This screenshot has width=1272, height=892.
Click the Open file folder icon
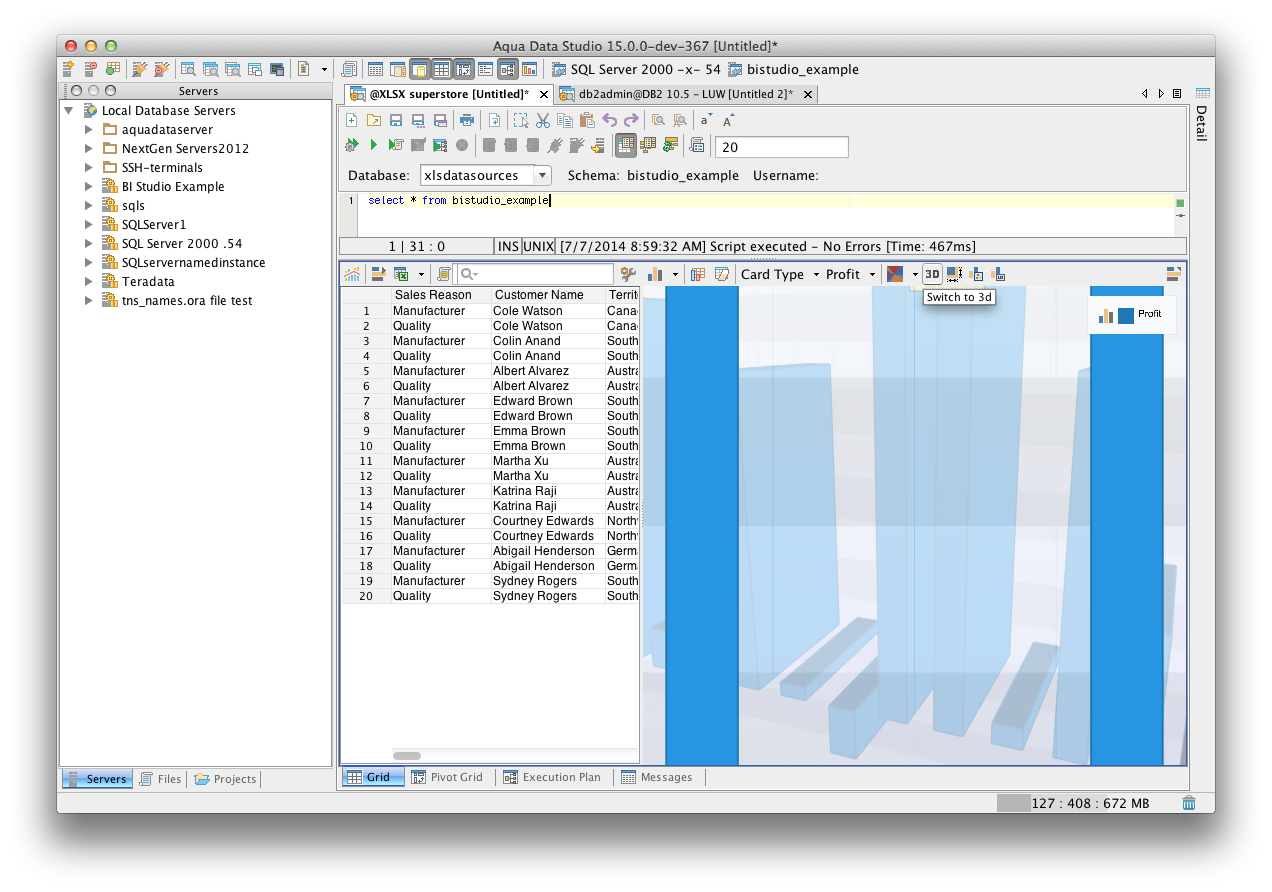pyautogui.click(x=373, y=120)
